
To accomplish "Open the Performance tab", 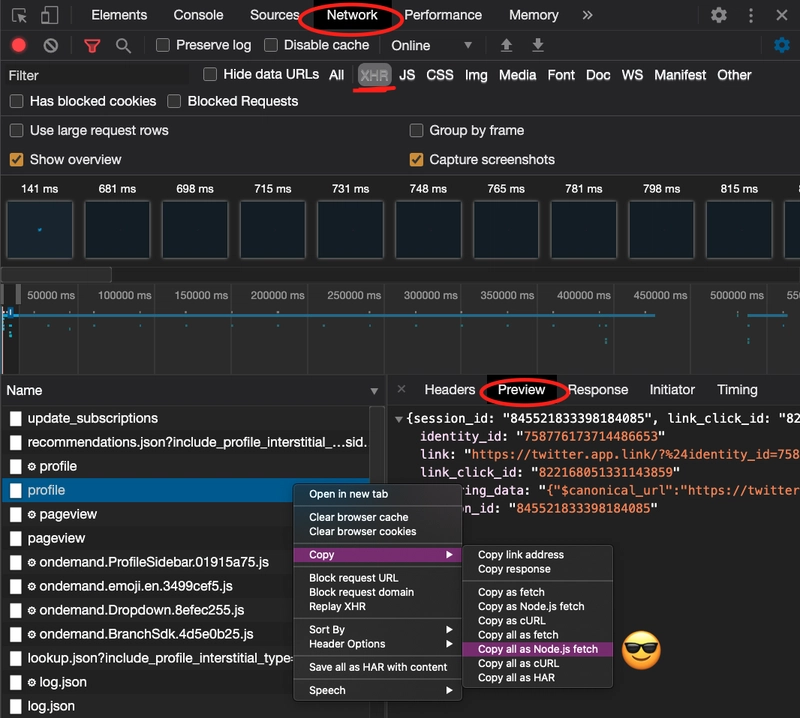I will (x=443, y=15).
